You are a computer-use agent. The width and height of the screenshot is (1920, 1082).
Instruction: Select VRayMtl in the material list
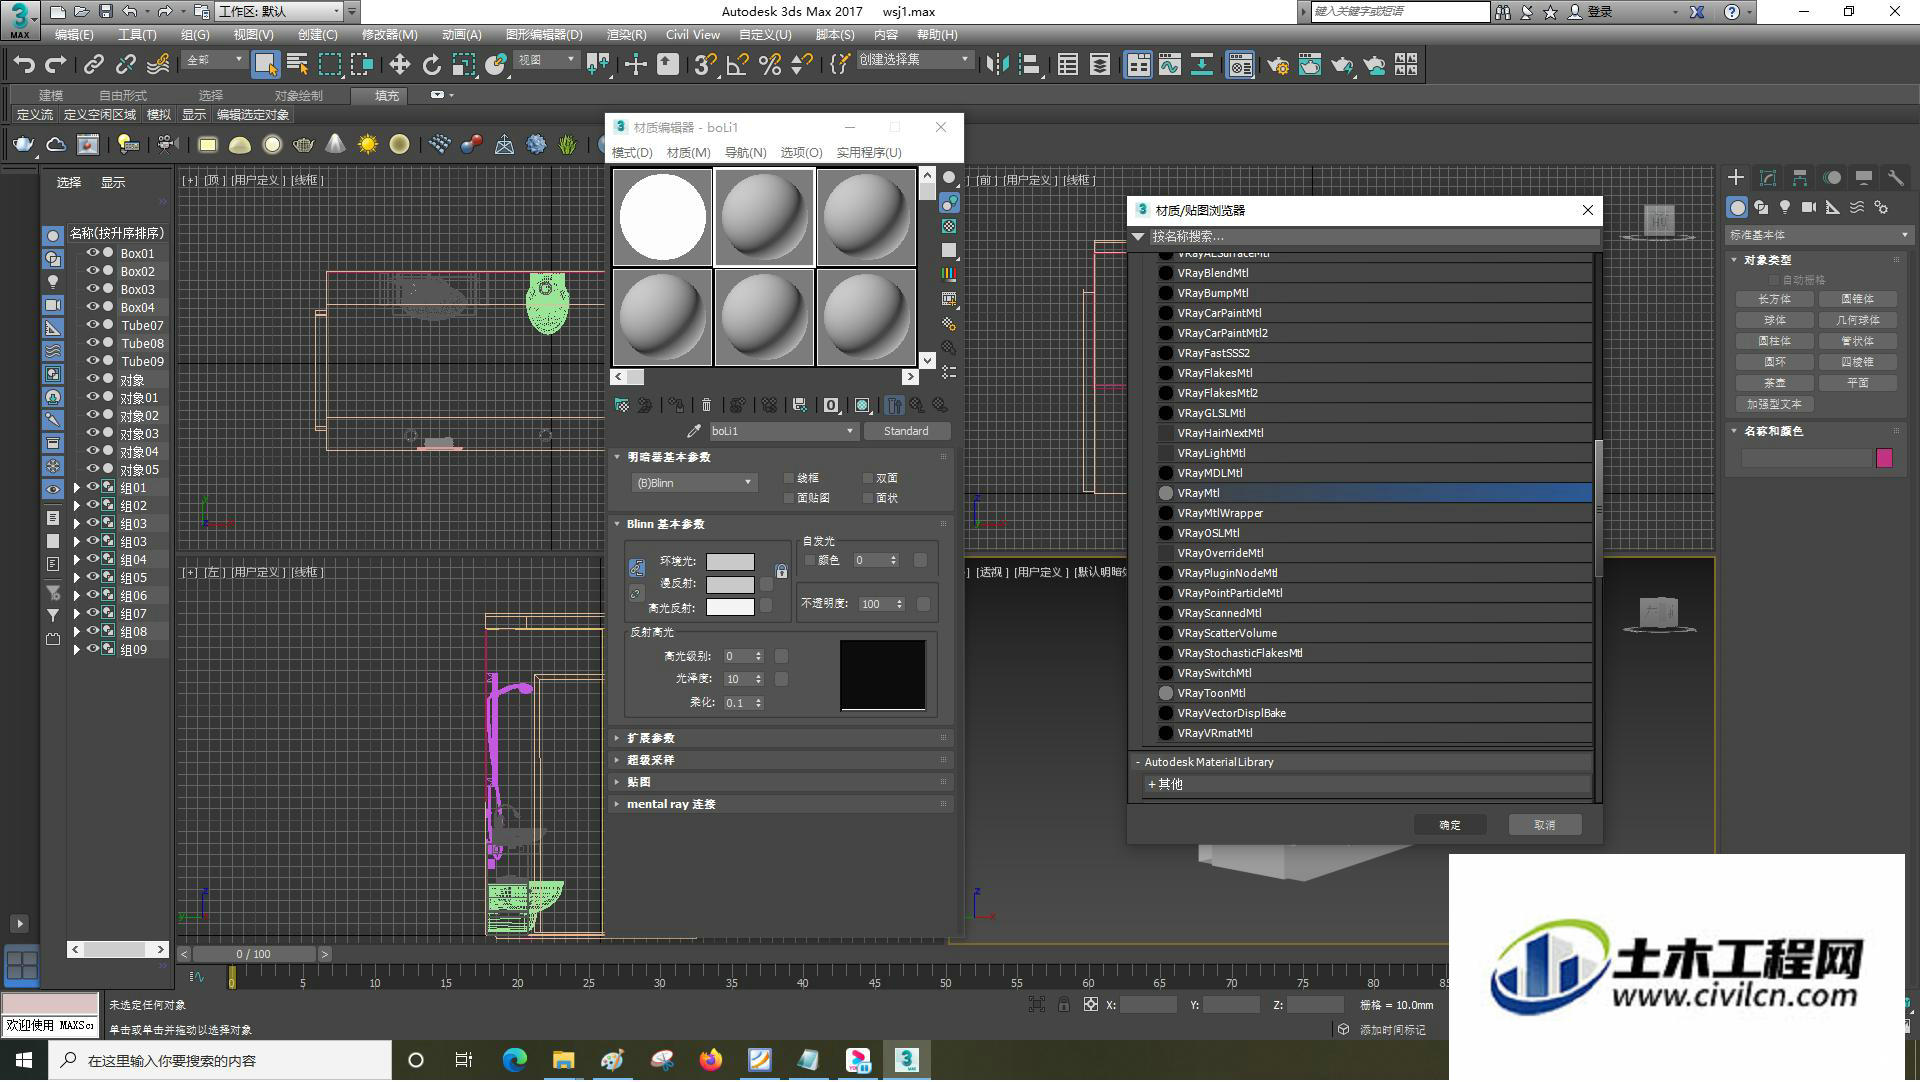(1374, 493)
